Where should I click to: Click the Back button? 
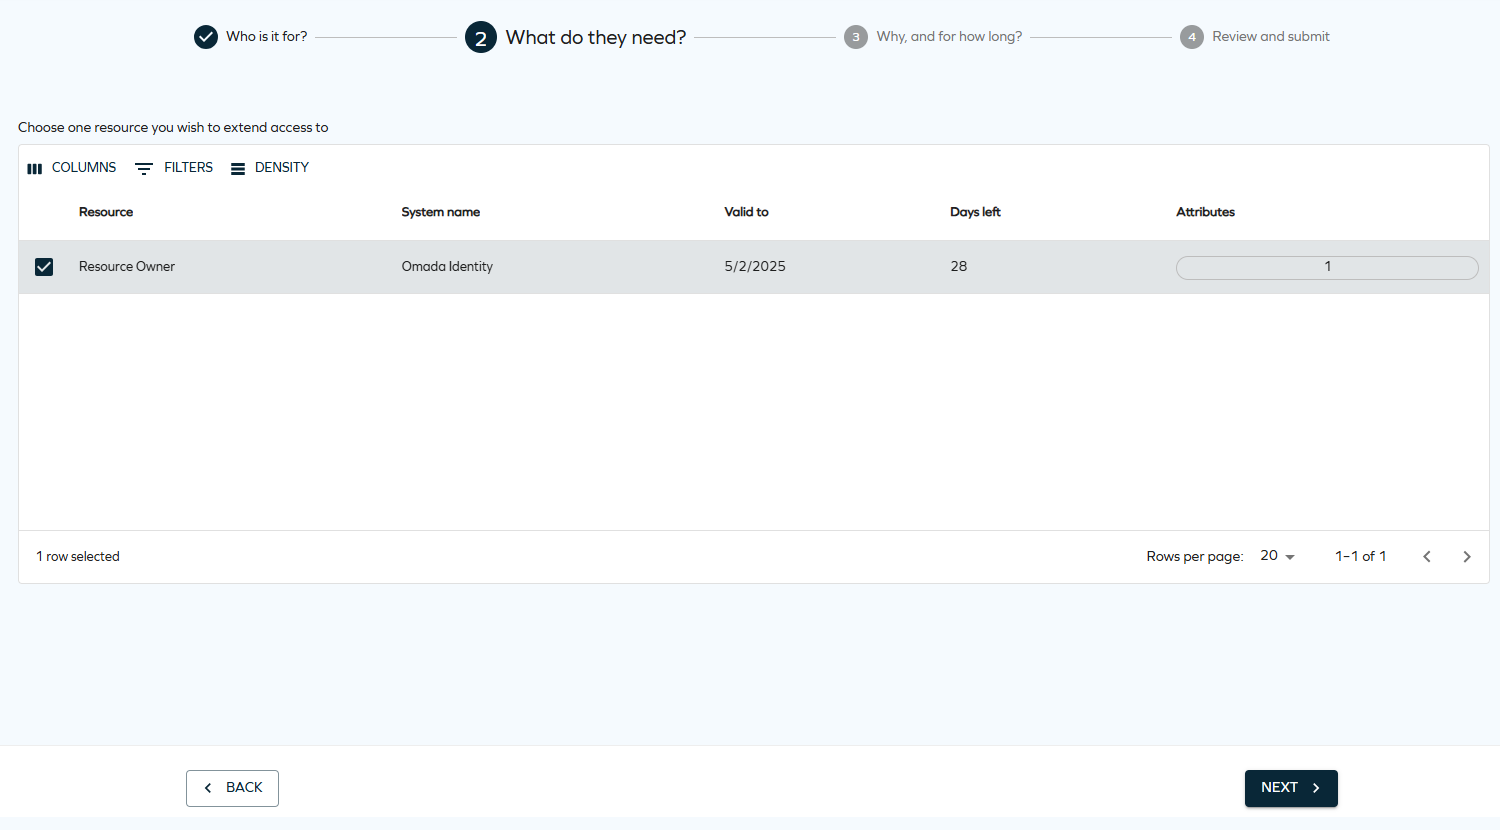pyautogui.click(x=232, y=788)
